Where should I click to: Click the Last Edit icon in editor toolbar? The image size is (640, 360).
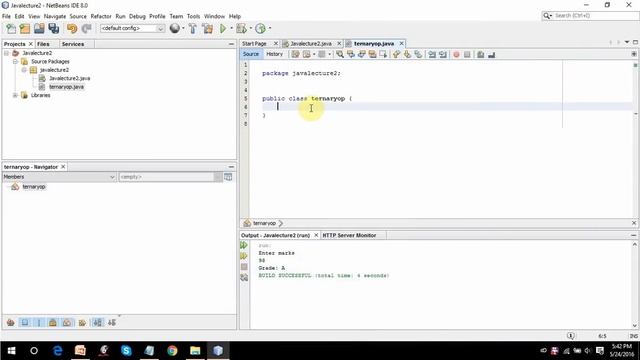pos(296,54)
